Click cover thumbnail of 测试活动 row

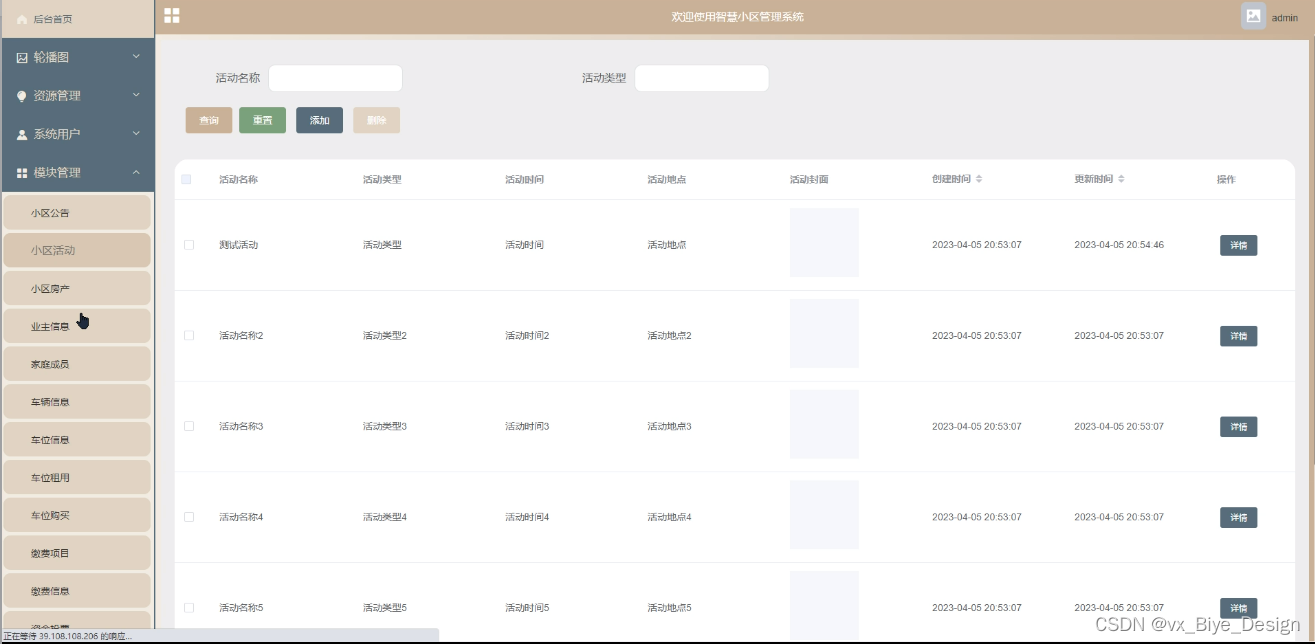coord(824,242)
